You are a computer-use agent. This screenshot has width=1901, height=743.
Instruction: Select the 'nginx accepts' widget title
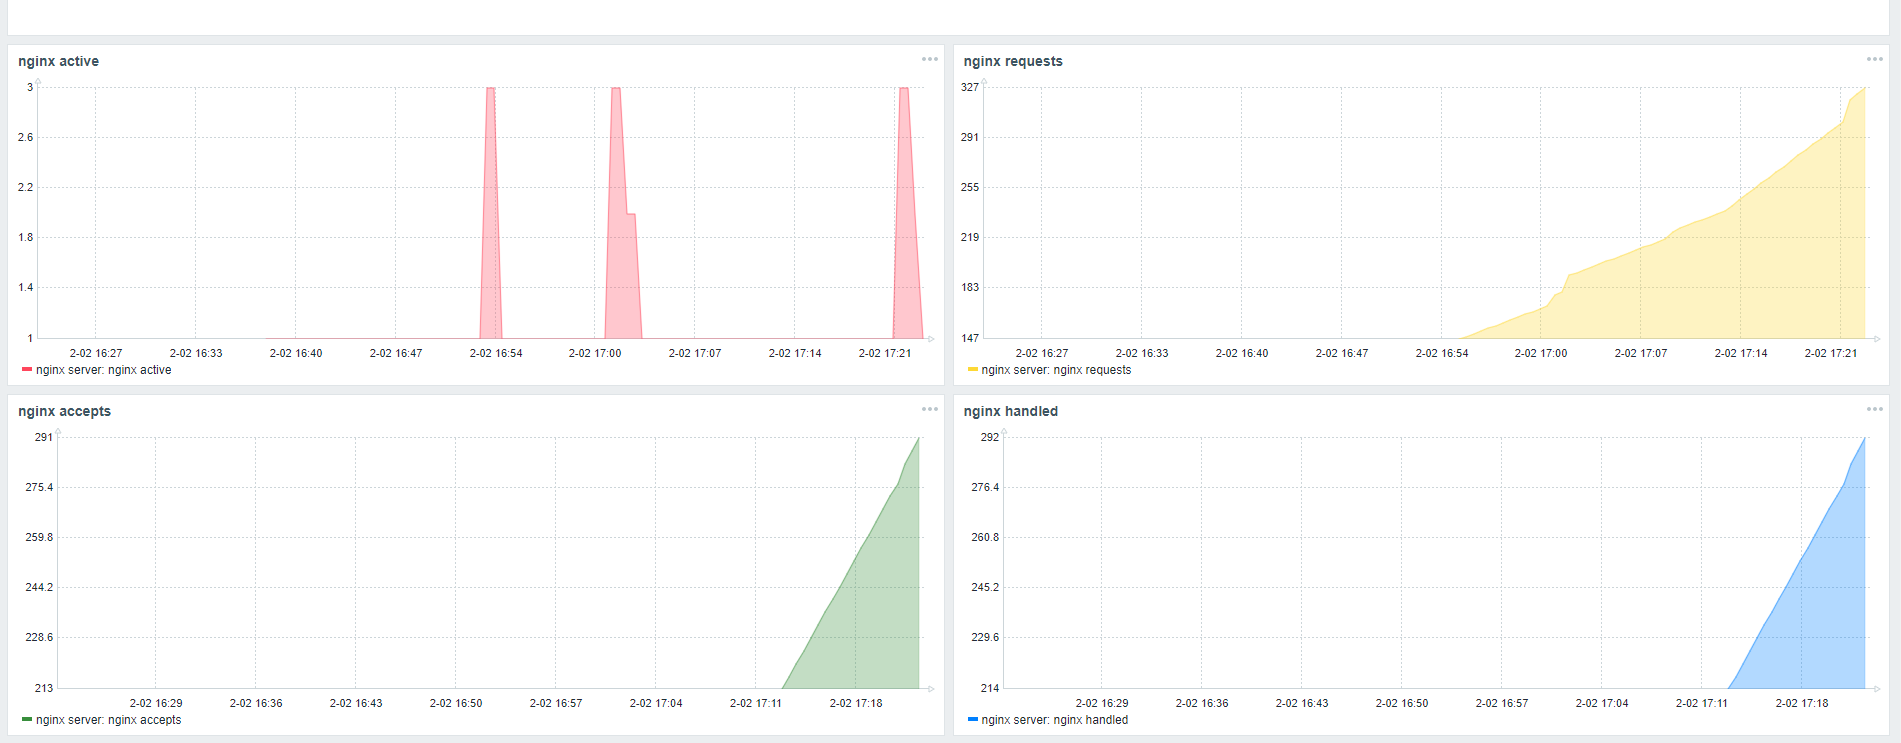64,411
